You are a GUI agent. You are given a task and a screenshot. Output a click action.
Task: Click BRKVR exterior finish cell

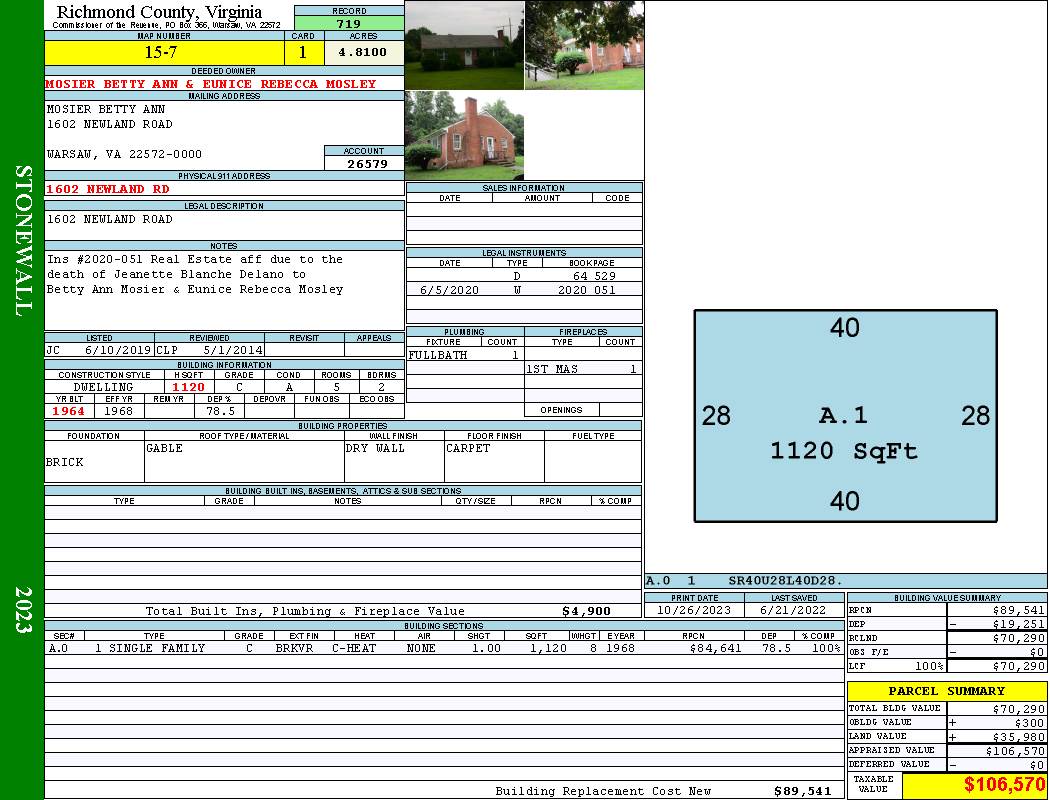294,648
